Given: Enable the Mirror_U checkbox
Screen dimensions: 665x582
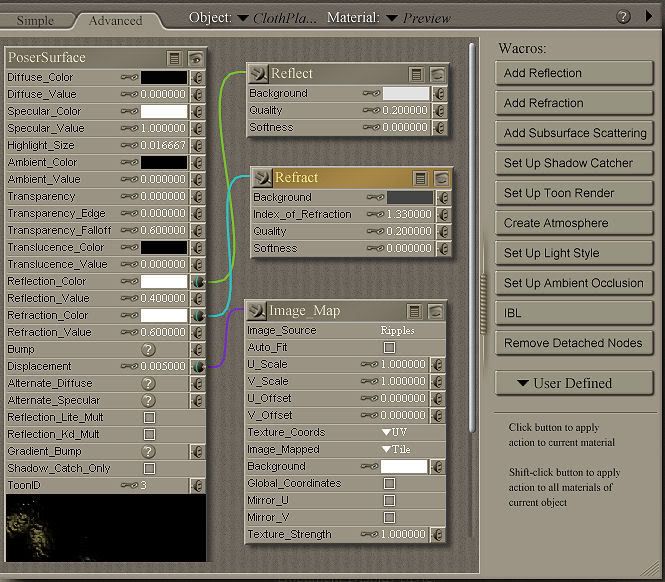Looking at the screenshot, I should (389, 500).
